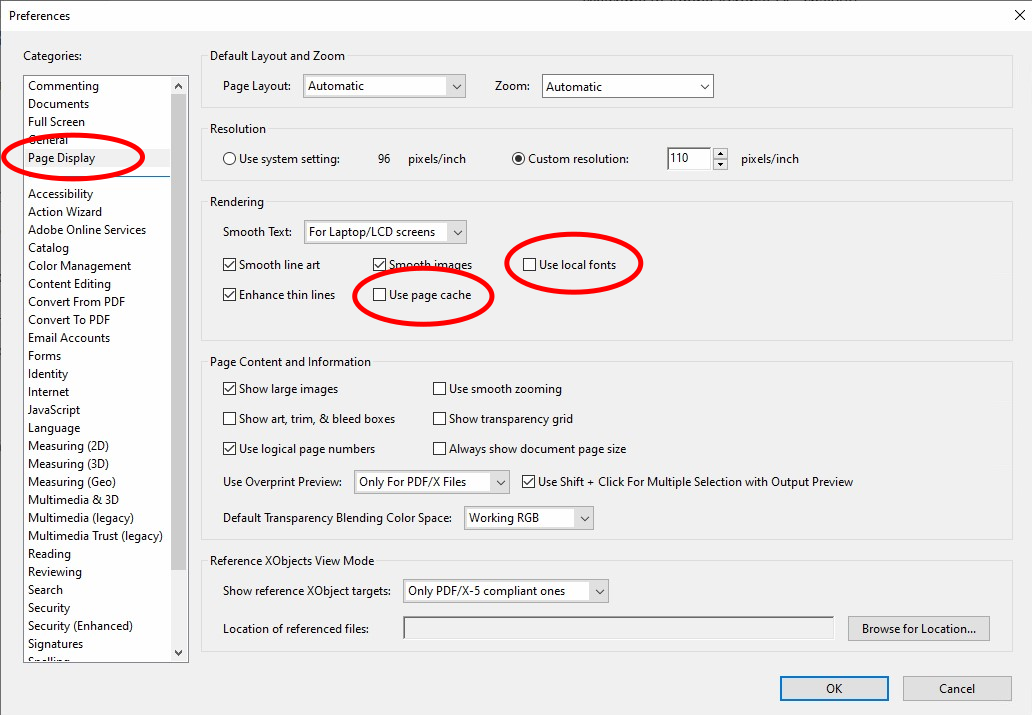This screenshot has height=715, width=1032.
Task: Select Use system setting resolution radio
Action: [230, 159]
